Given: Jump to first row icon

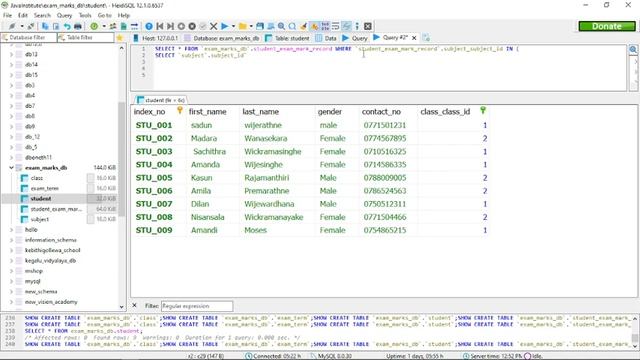Looking at the screenshot, I should [160, 26].
